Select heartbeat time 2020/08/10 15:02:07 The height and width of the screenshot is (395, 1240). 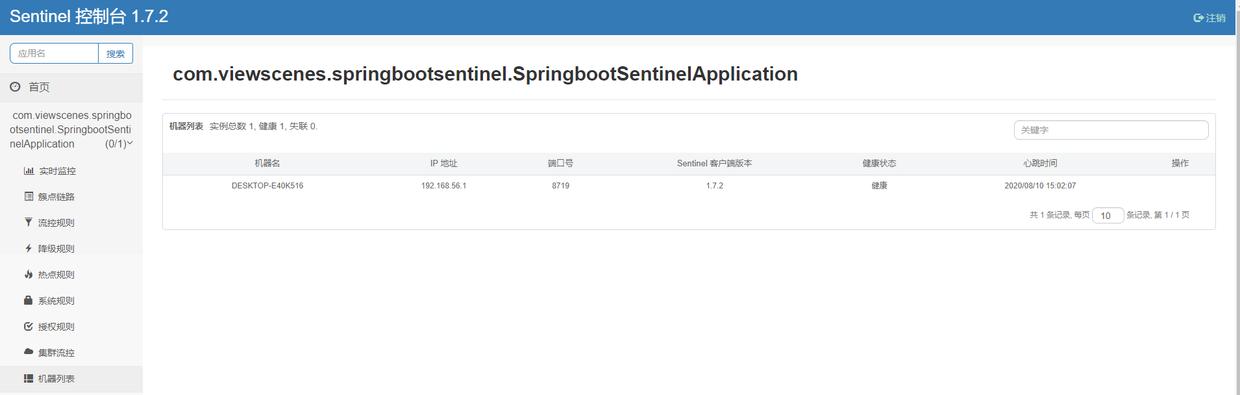[x=1040, y=186]
